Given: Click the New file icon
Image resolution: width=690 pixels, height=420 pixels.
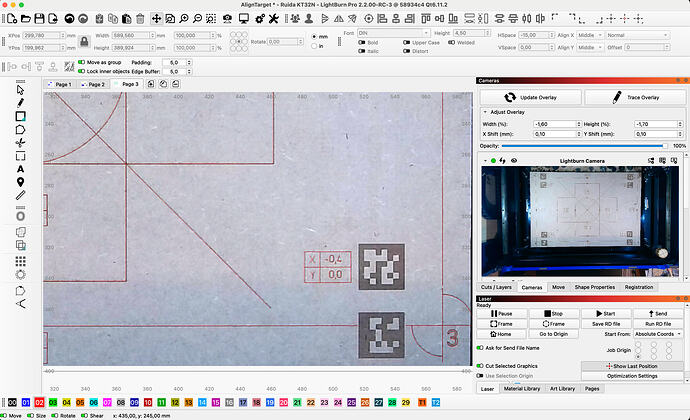Looking at the screenshot, I should coord(12,18).
